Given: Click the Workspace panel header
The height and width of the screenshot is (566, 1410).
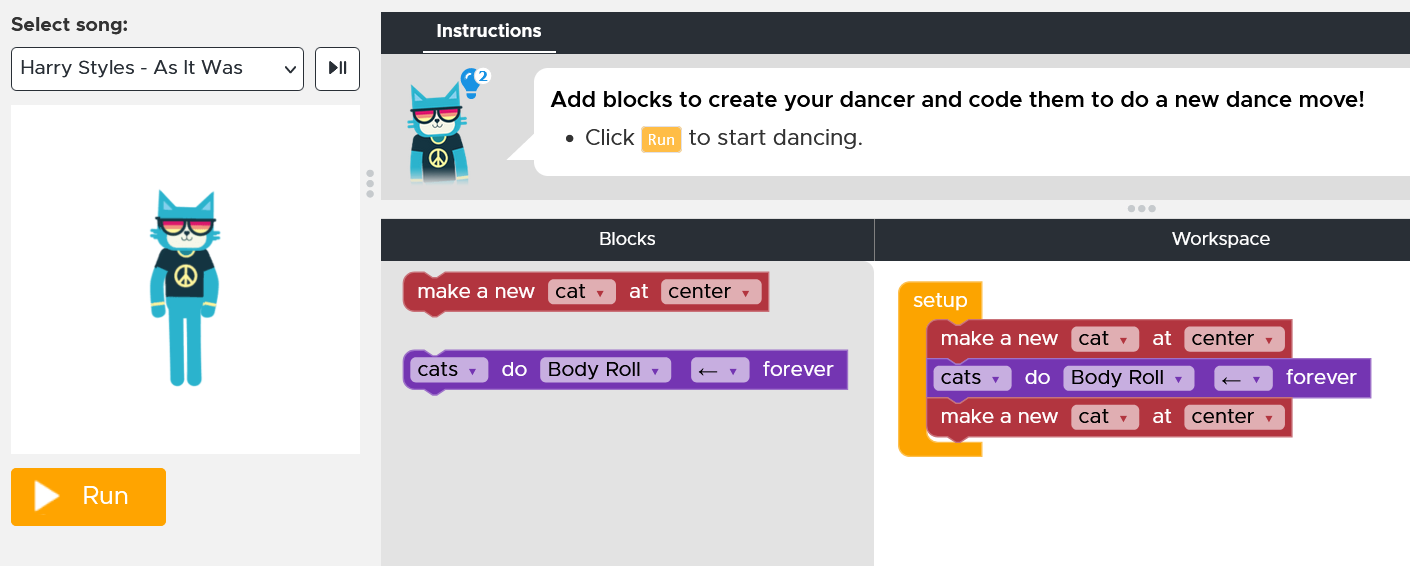Looking at the screenshot, I should pyautogui.click(x=1142, y=240).
